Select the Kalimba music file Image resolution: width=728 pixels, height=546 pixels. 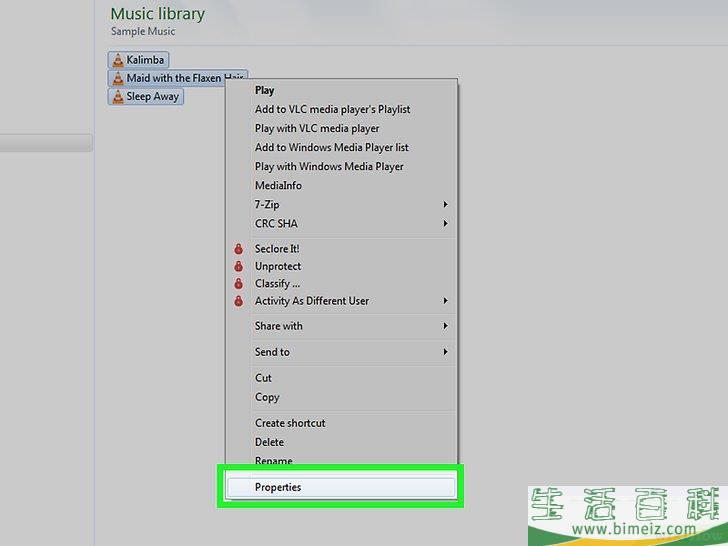145,60
